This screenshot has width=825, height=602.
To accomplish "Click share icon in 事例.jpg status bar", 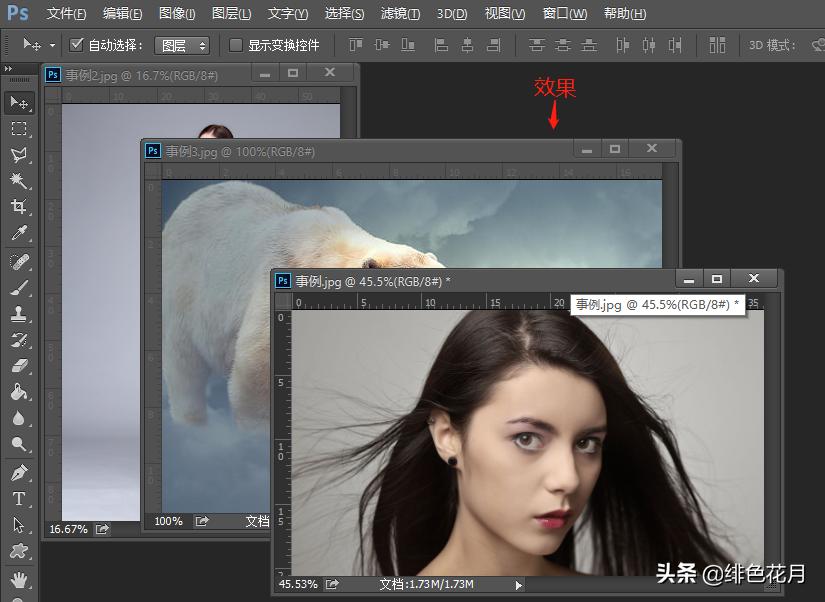I will pos(333,584).
